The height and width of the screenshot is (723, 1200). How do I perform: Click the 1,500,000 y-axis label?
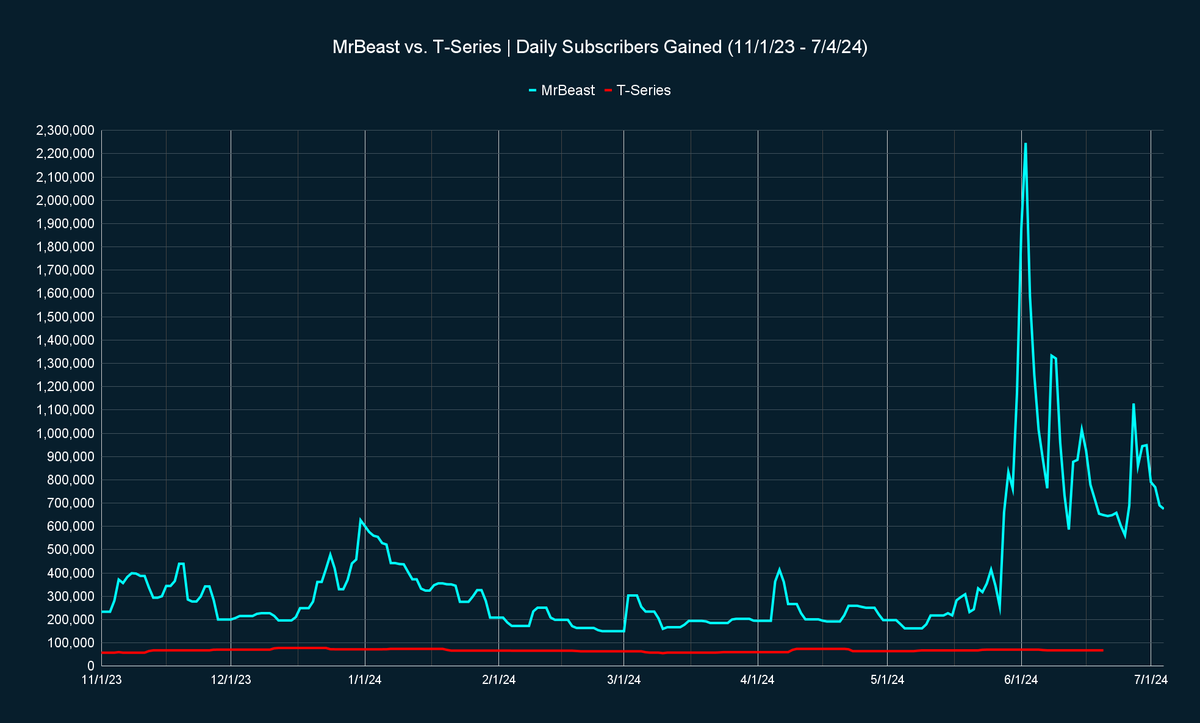pyautogui.click(x=65, y=317)
